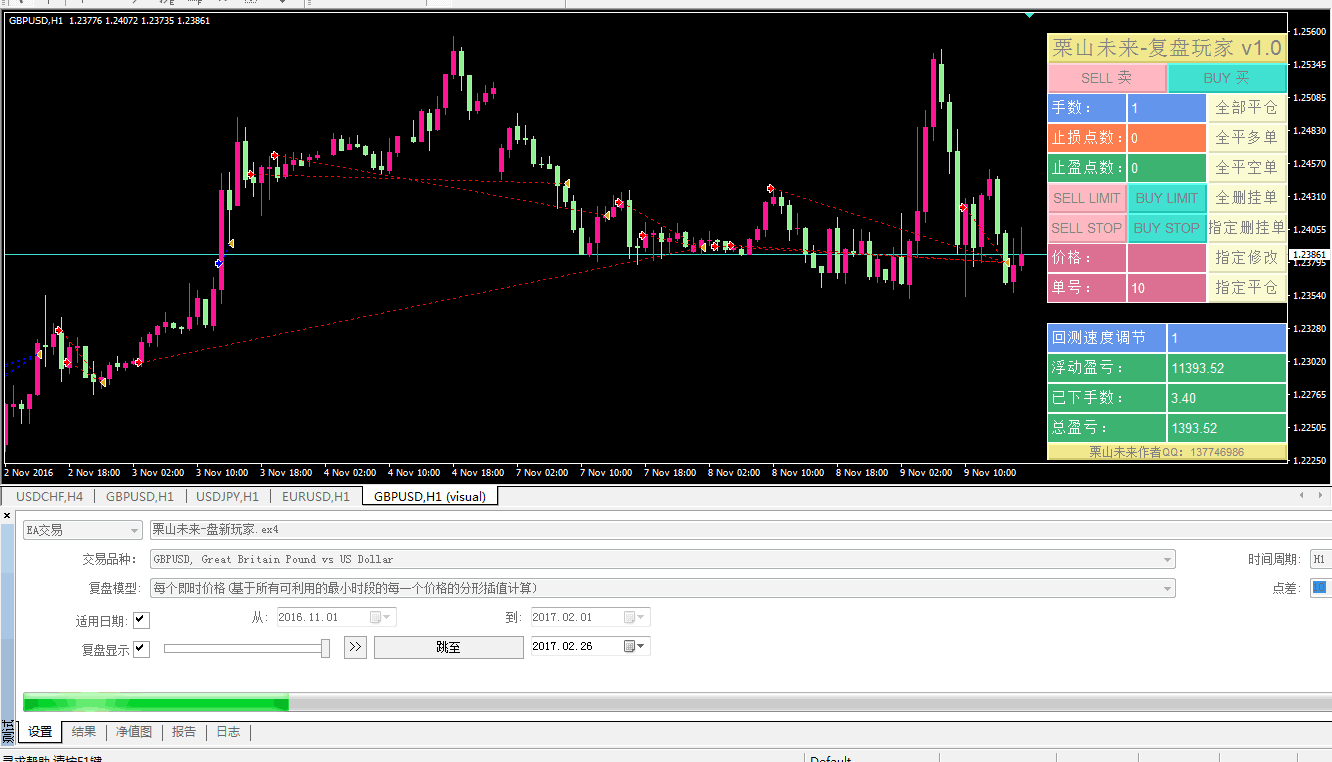The width and height of the screenshot is (1332, 762).
Task: Expand the 2017.02.26 jump date dropdown arrow
Action: (643, 646)
